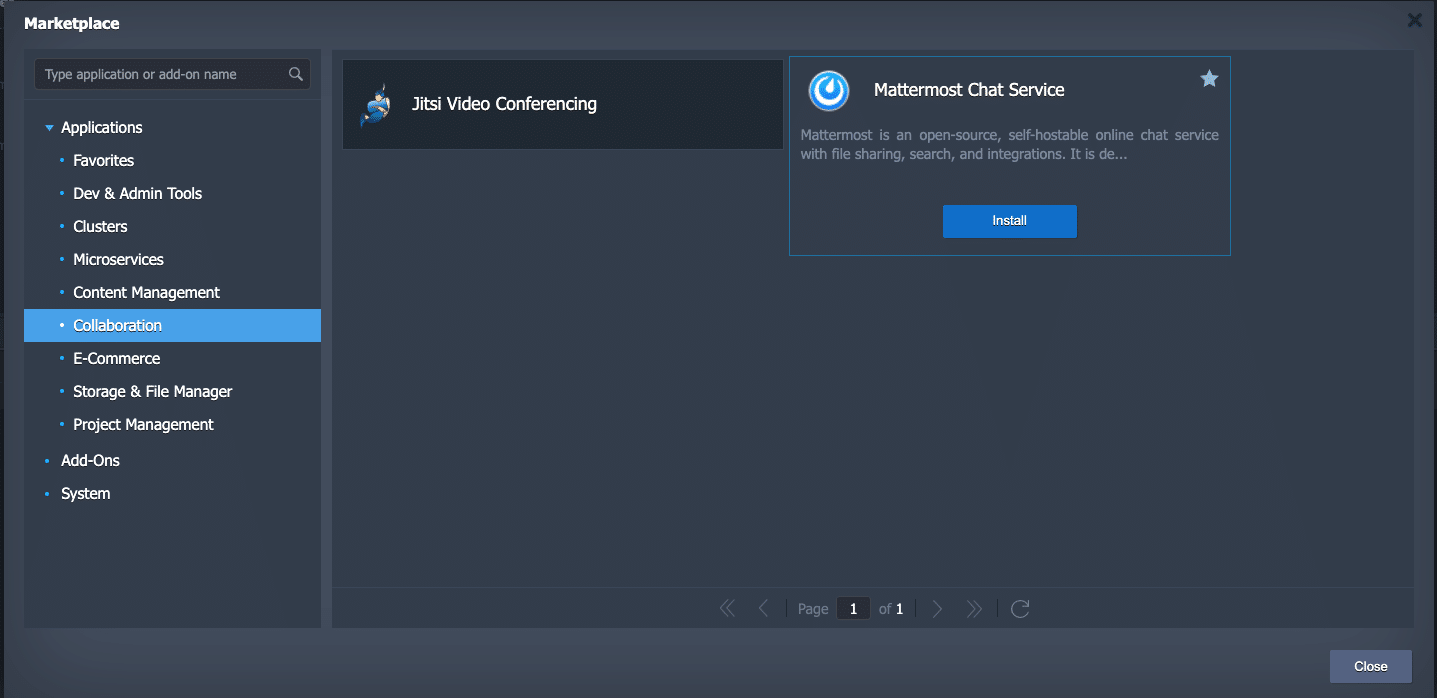Image resolution: width=1437 pixels, height=698 pixels.
Task: Go to last page arrow icon
Action: point(974,608)
